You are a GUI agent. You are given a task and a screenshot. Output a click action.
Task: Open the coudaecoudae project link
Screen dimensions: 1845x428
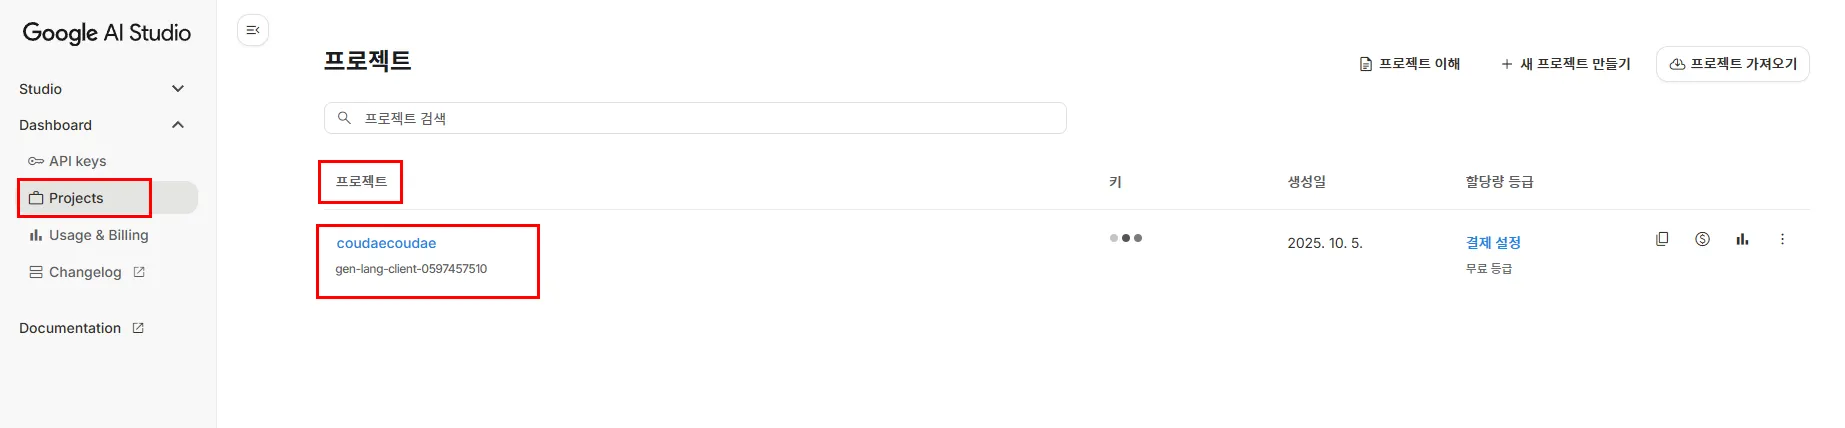click(386, 243)
